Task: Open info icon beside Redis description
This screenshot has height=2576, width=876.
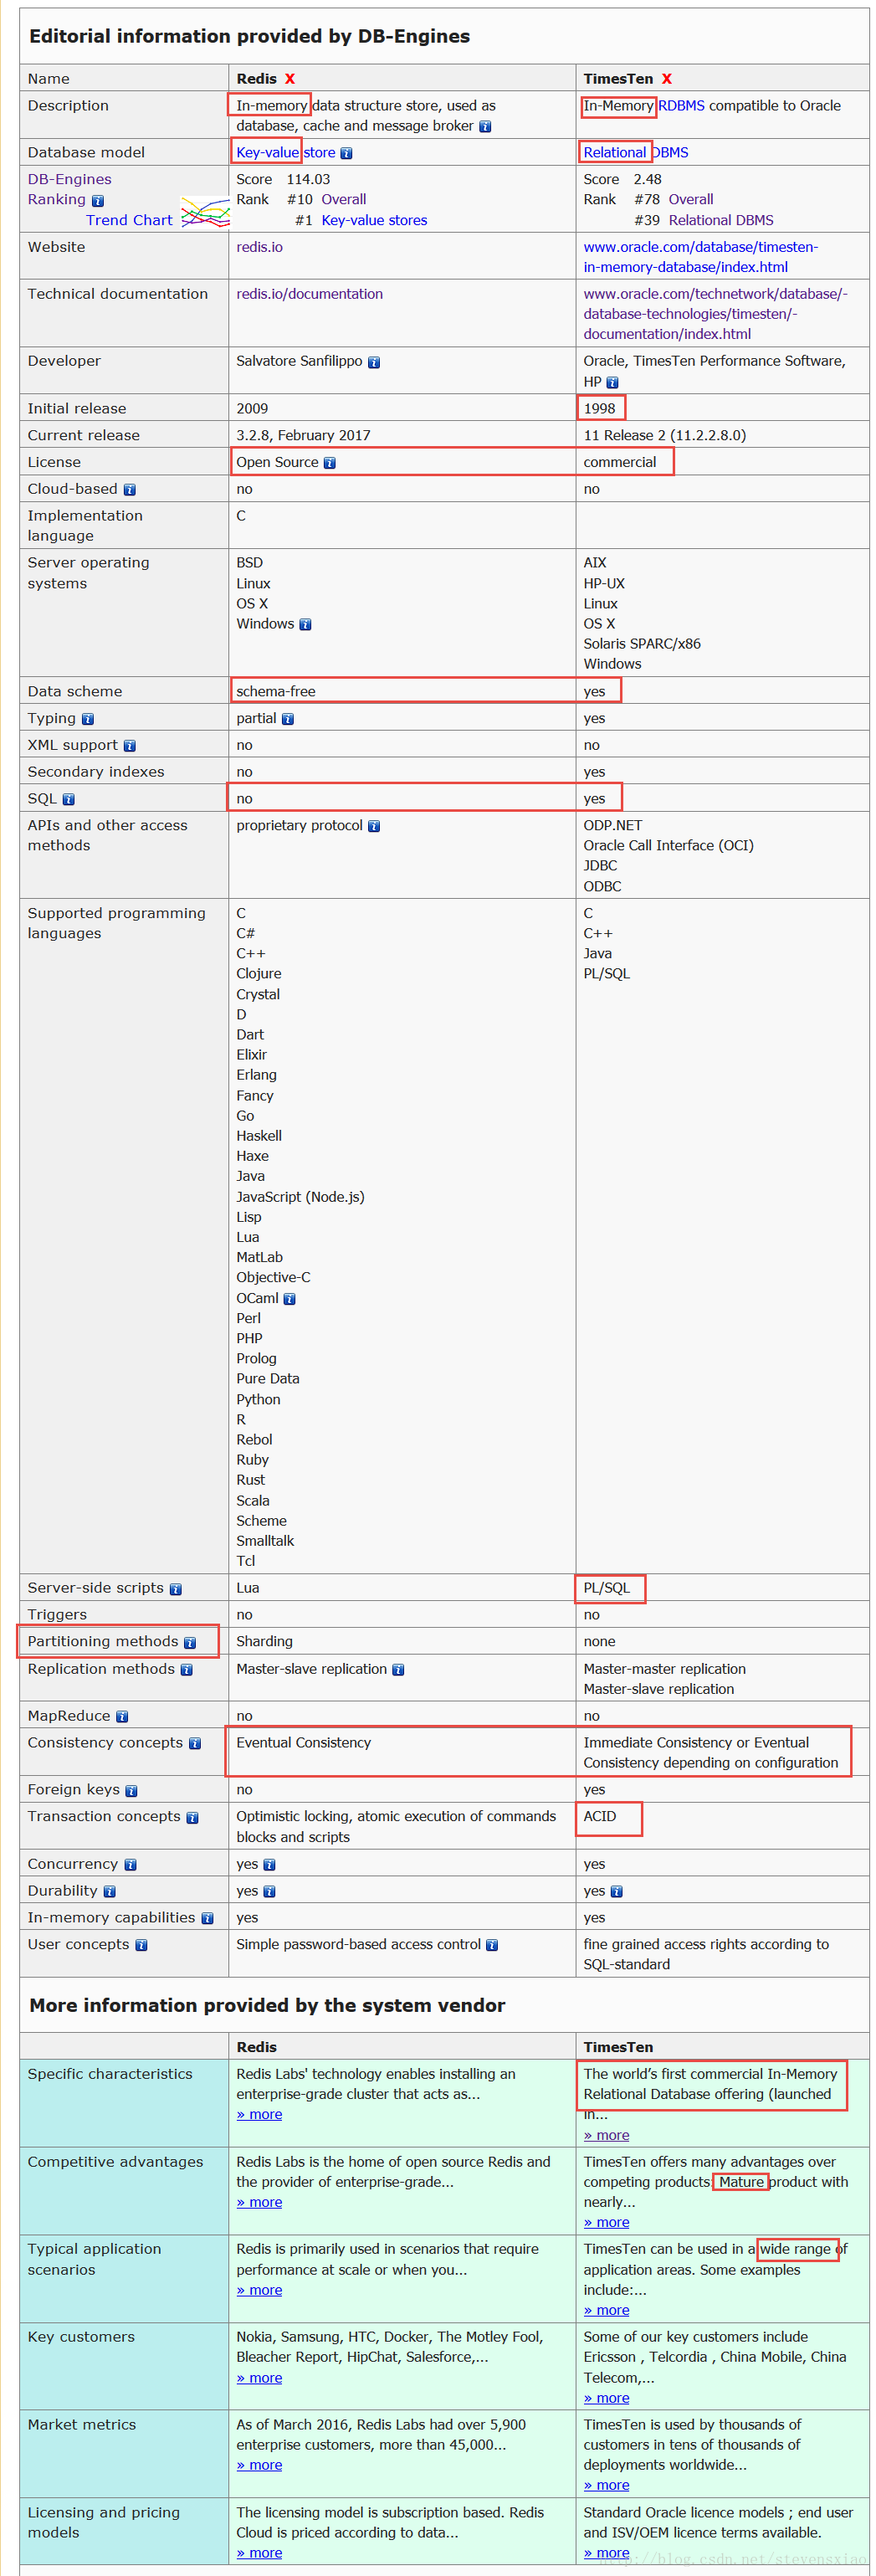Action: (485, 127)
